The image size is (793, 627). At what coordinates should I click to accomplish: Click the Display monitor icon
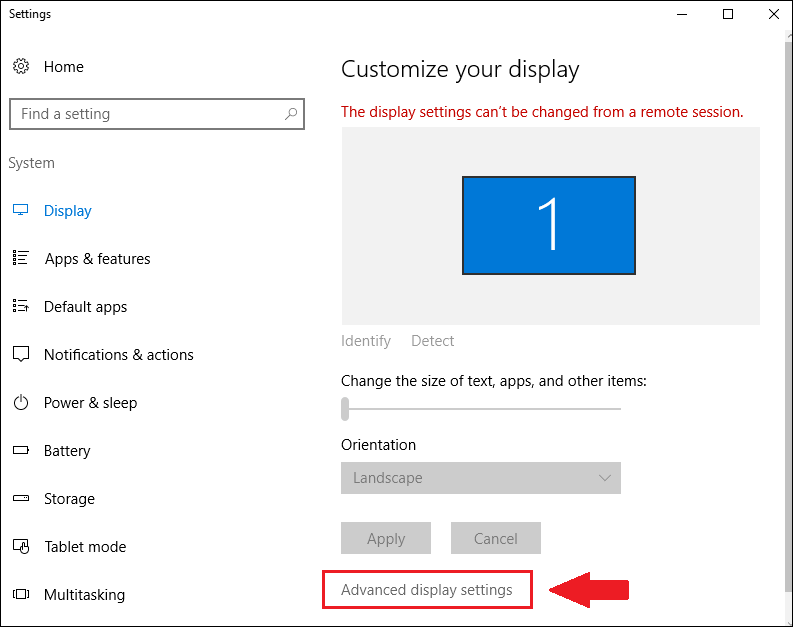coord(21,211)
